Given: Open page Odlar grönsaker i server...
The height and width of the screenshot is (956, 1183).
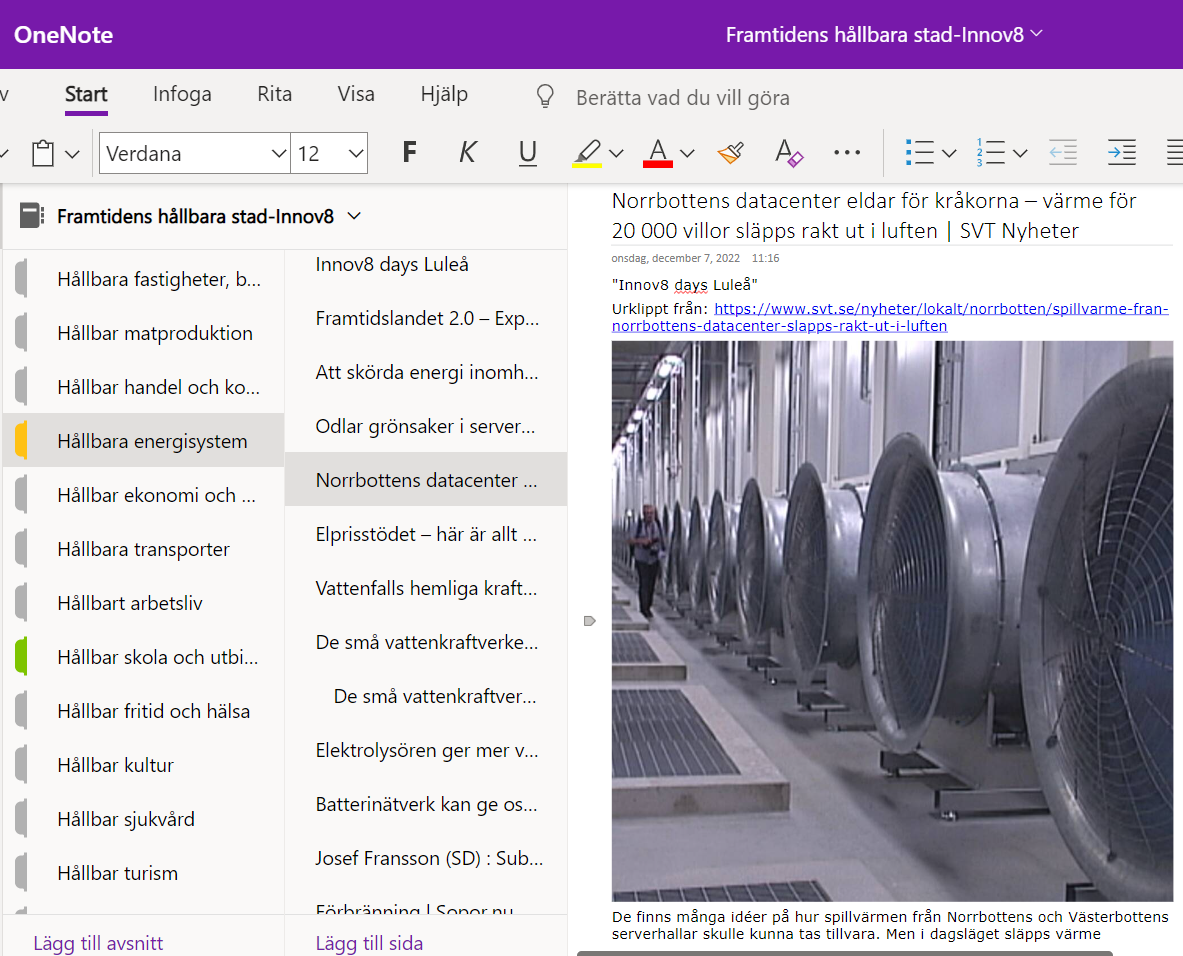Looking at the screenshot, I should pos(426,426).
